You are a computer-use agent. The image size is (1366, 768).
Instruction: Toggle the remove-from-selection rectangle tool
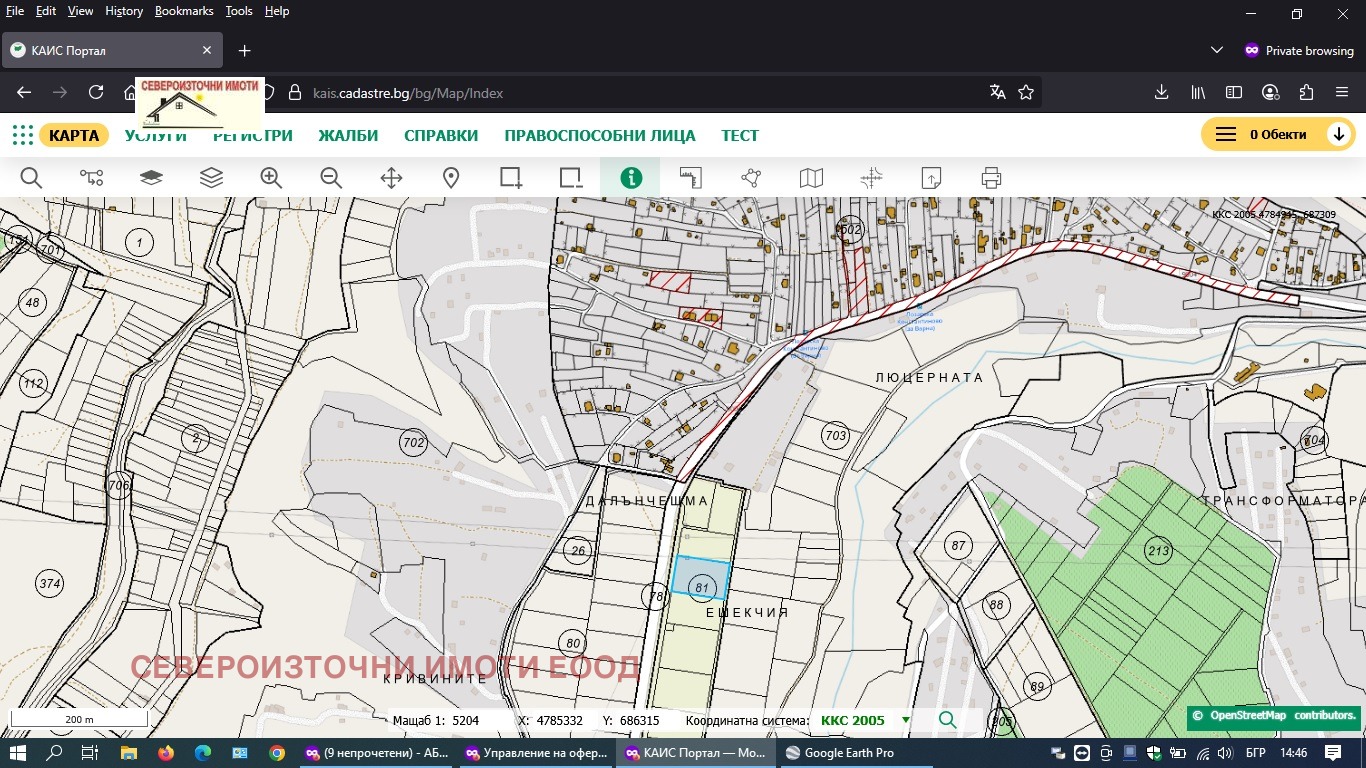(x=571, y=178)
